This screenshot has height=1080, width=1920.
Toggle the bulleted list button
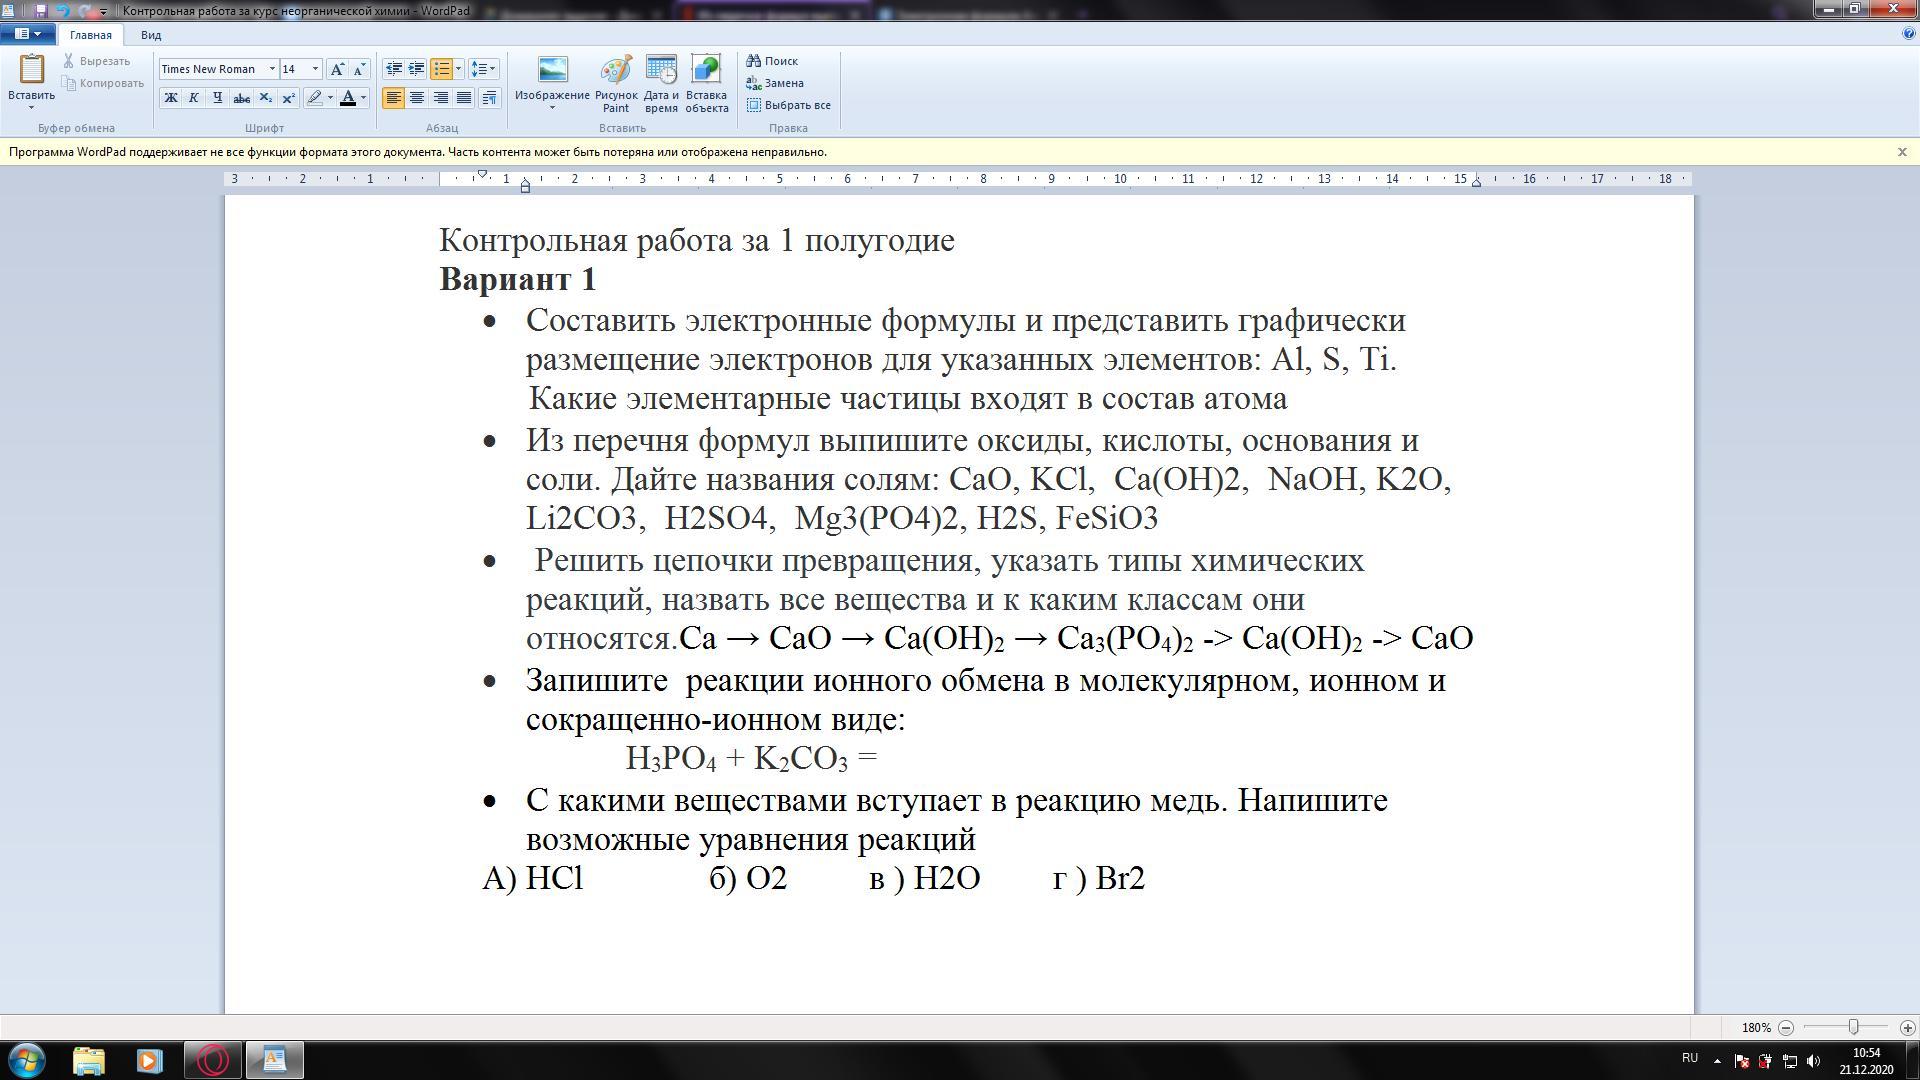click(441, 69)
